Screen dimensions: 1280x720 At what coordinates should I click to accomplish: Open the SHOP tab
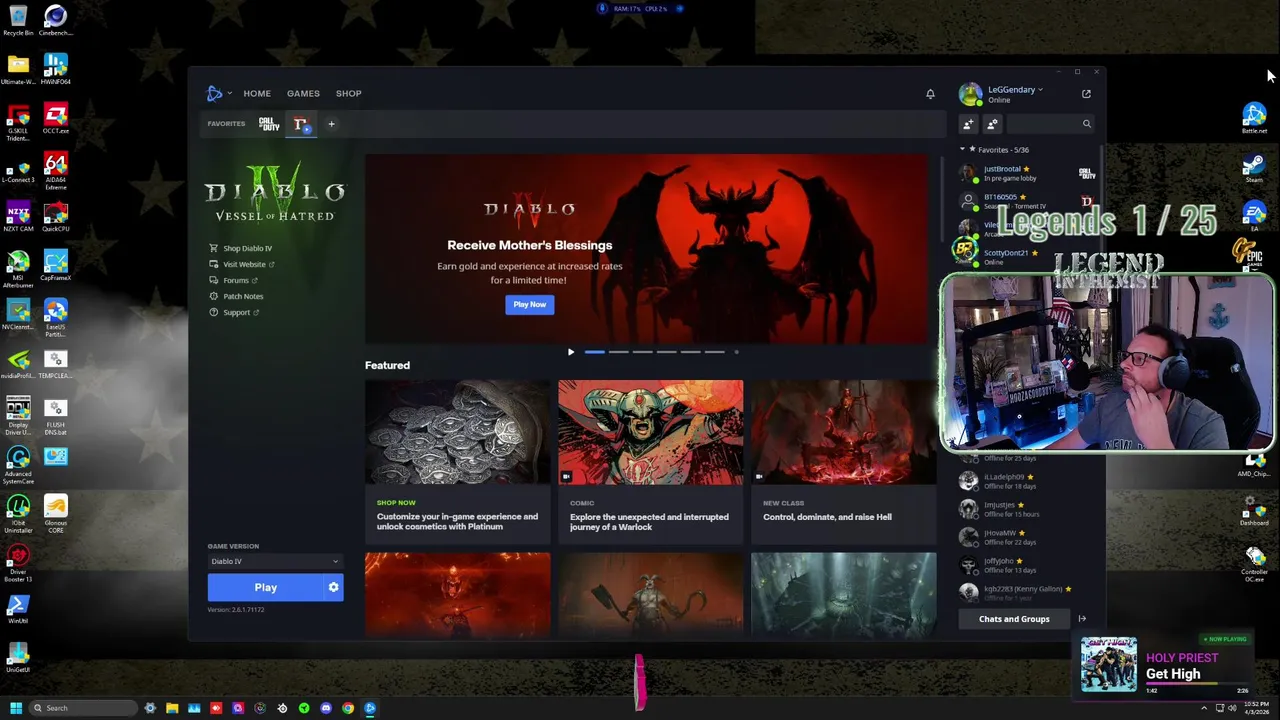tap(348, 93)
